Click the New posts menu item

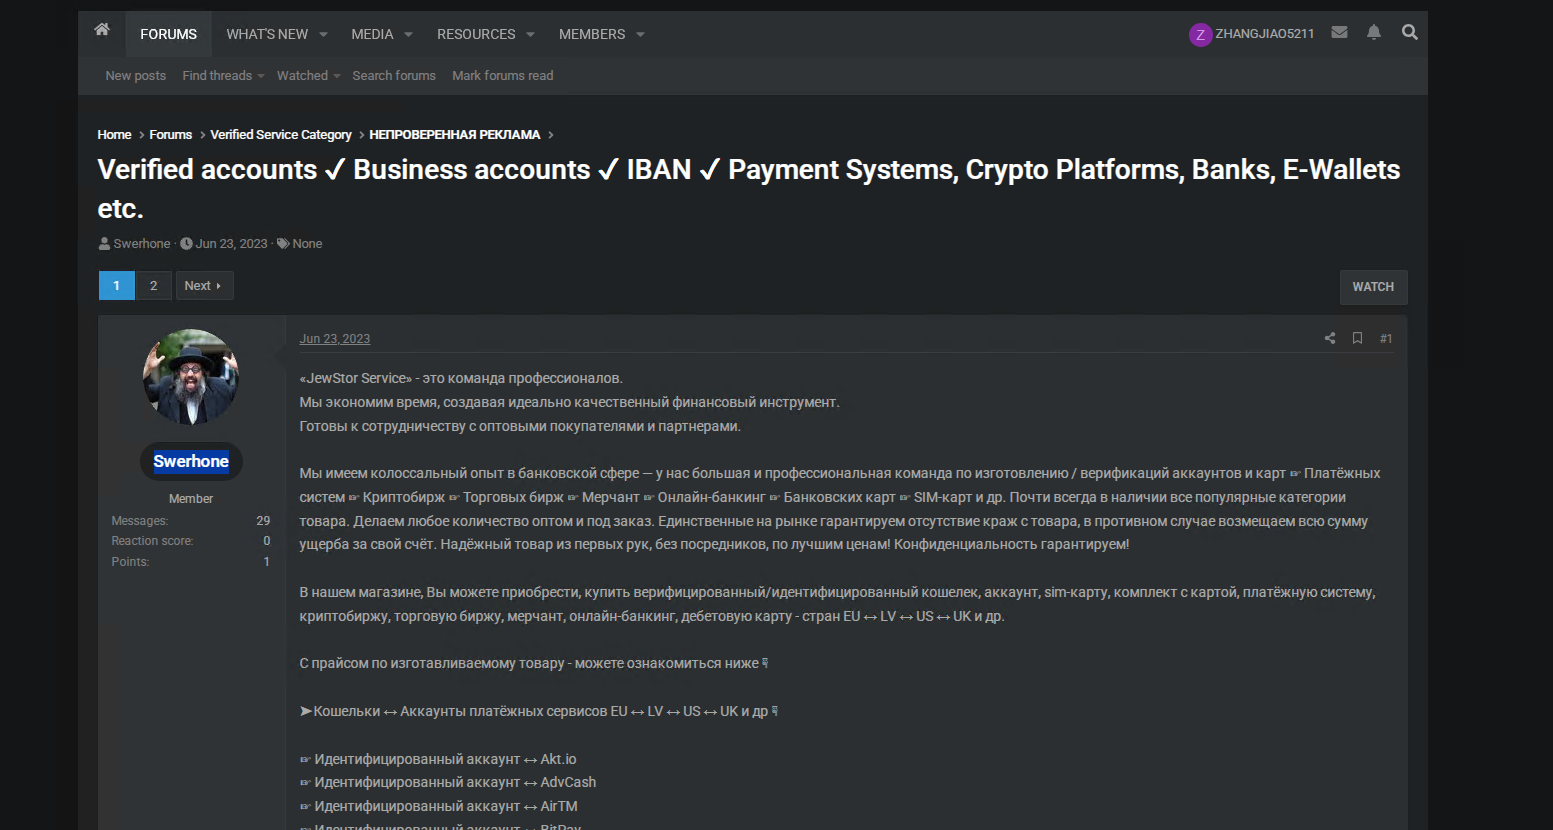pyautogui.click(x=136, y=76)
